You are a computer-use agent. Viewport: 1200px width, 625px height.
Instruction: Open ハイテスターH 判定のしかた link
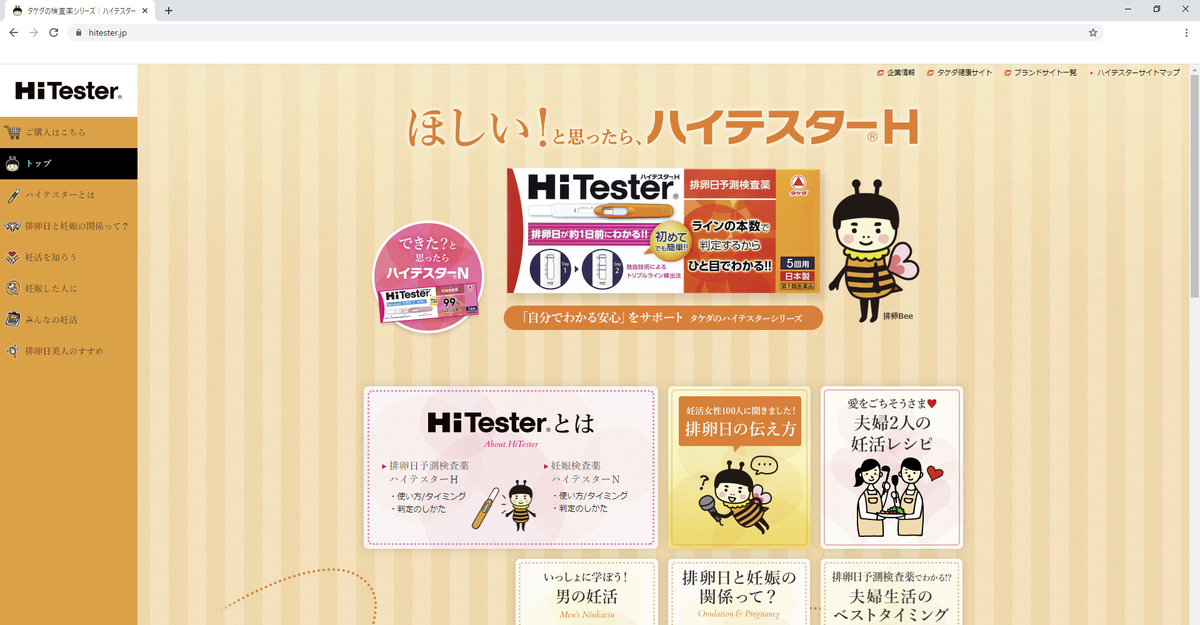coord(420,508)
